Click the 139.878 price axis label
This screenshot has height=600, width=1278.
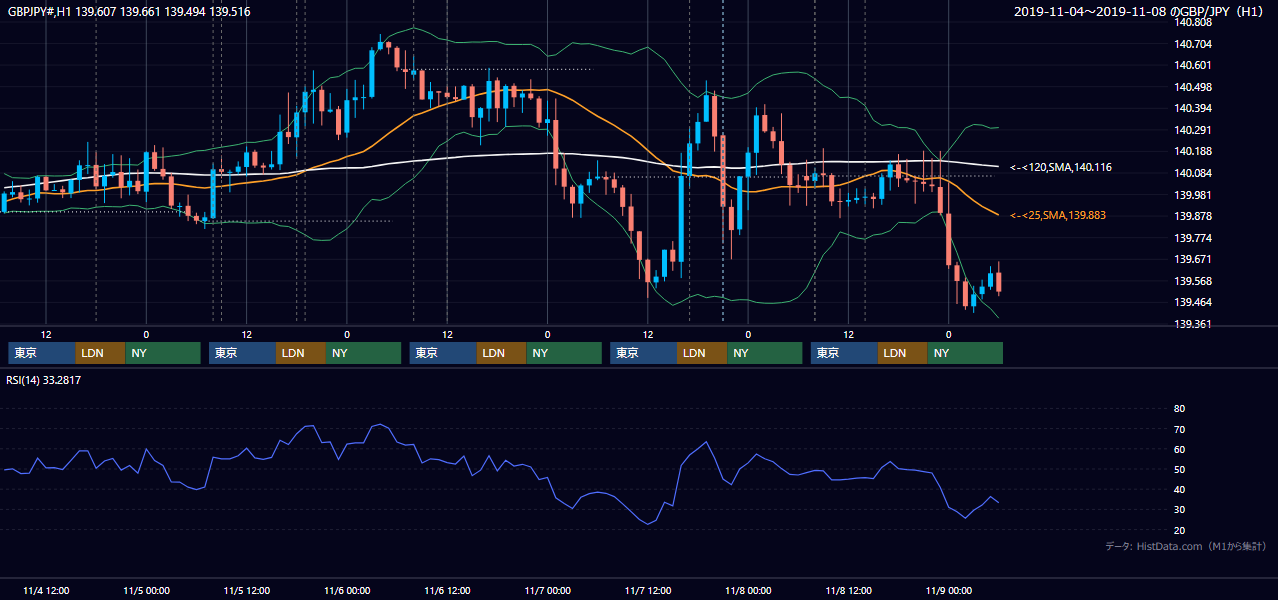[1194, 216]
